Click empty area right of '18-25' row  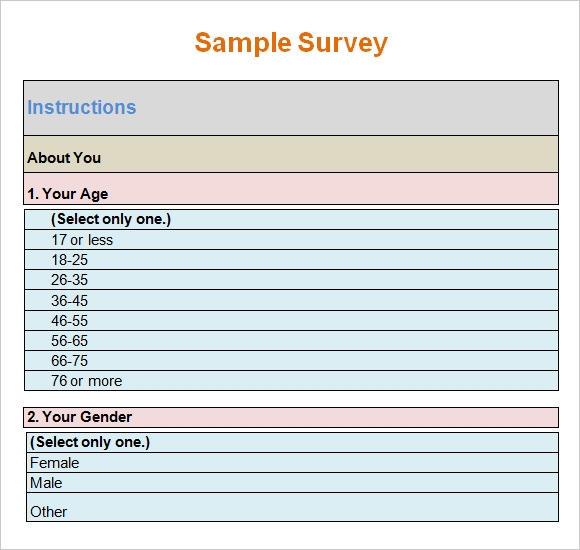pos(322,260)
